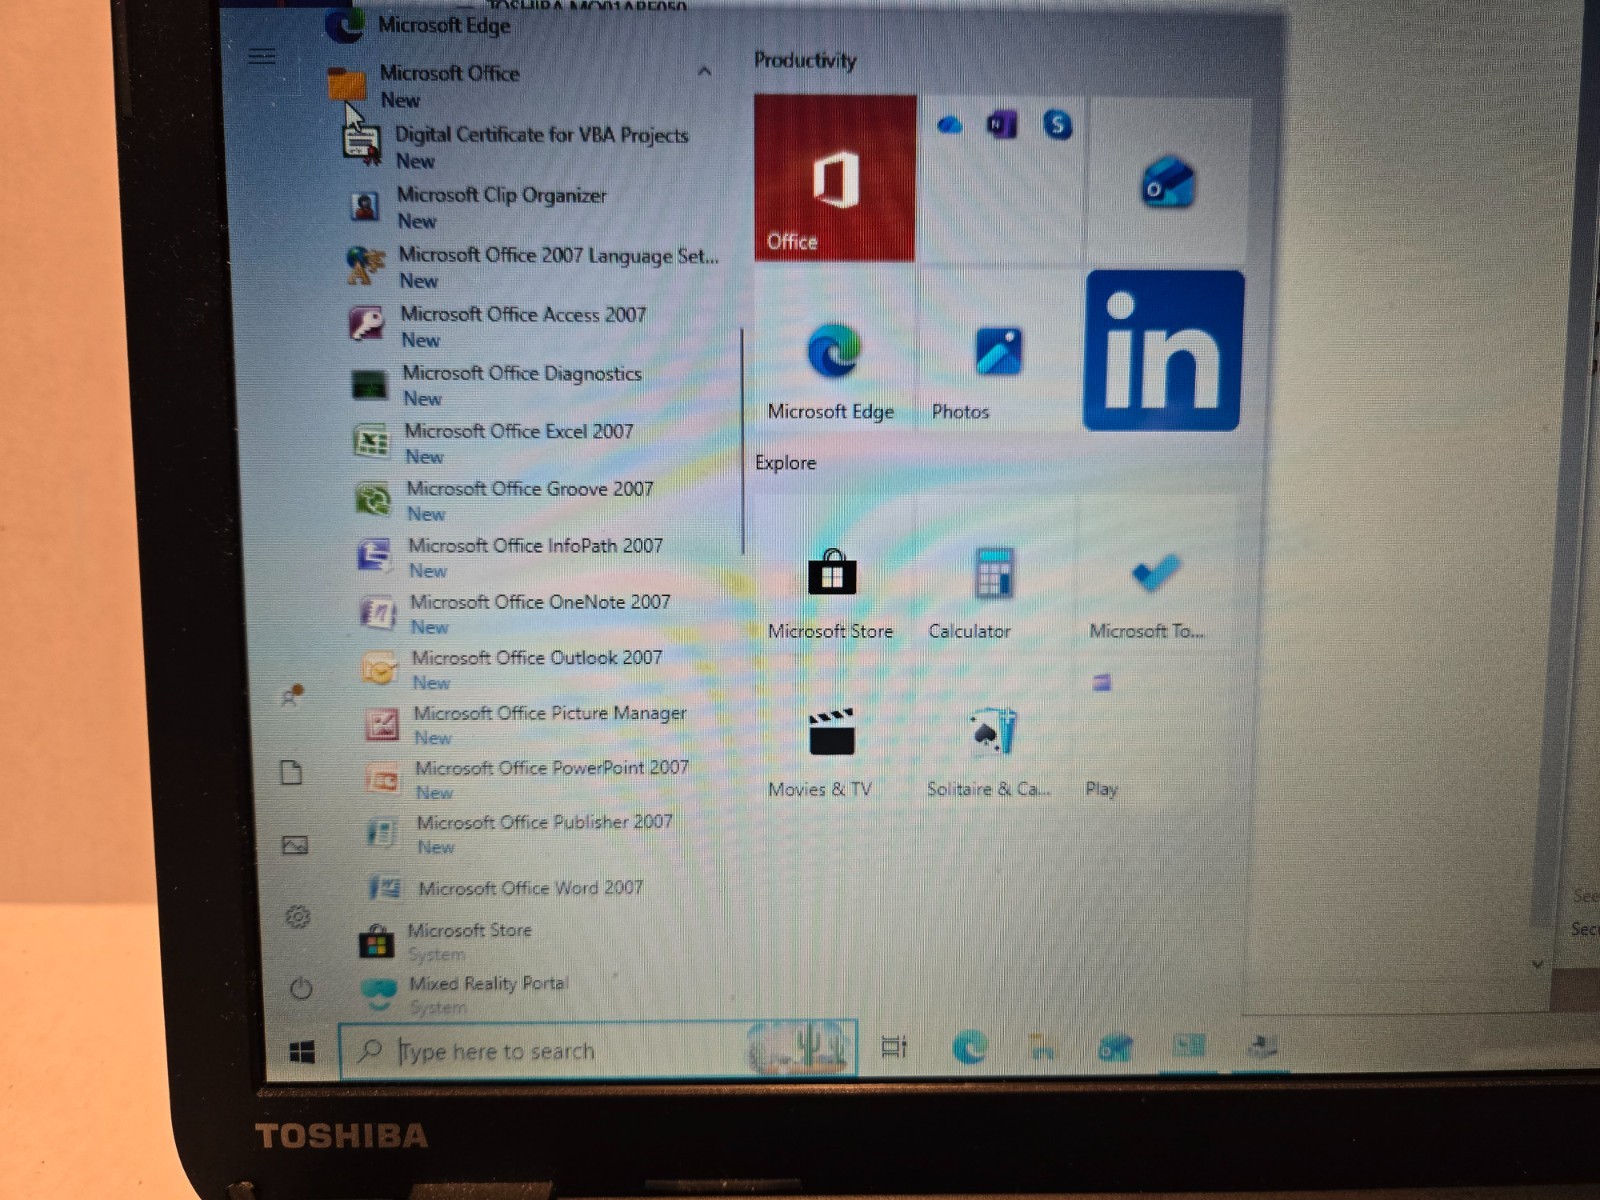
Task: Open Settings gear in the Start sidebar
Action: click(x=297, y=917)
